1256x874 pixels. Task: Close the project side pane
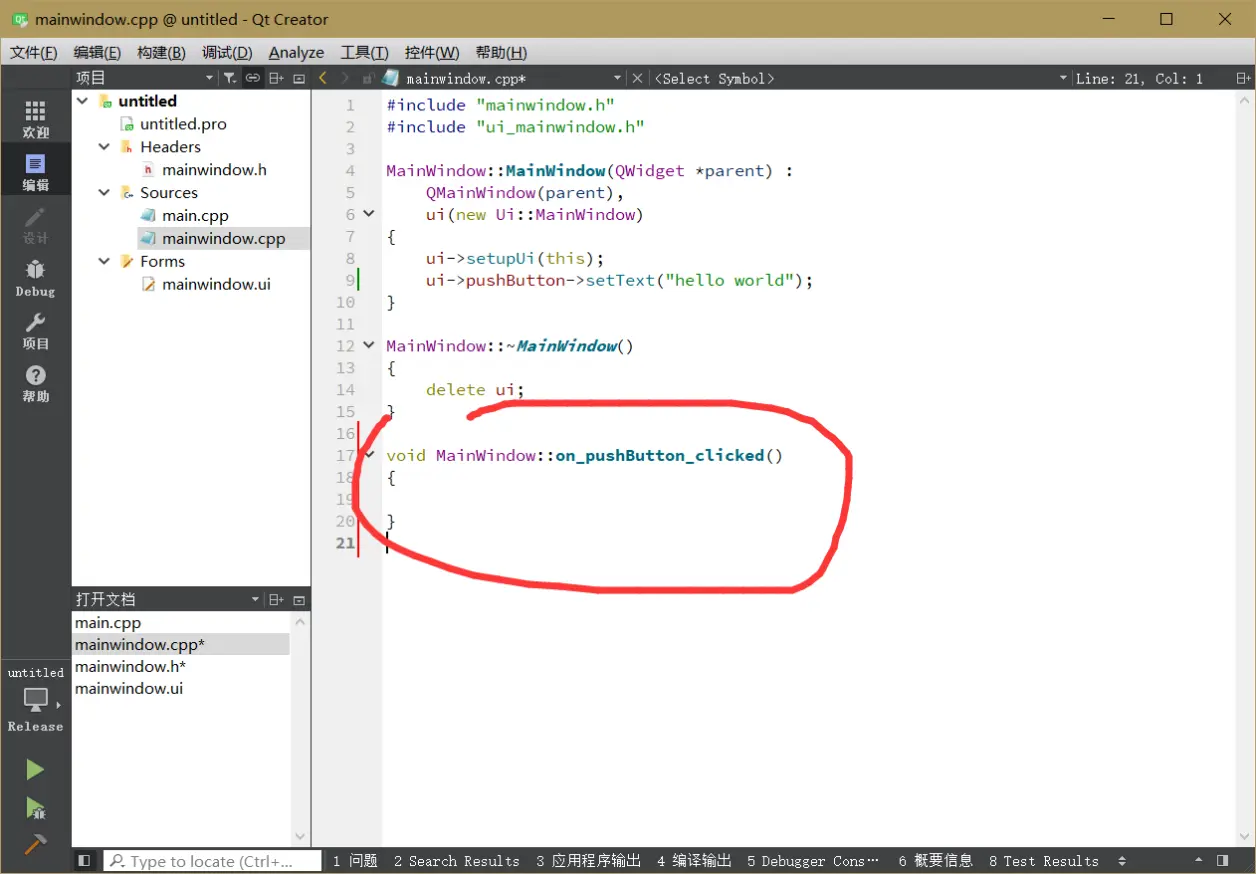298,78
